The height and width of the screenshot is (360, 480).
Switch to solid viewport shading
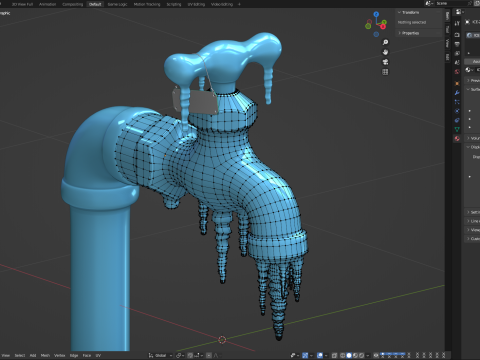tap(349, 356)
